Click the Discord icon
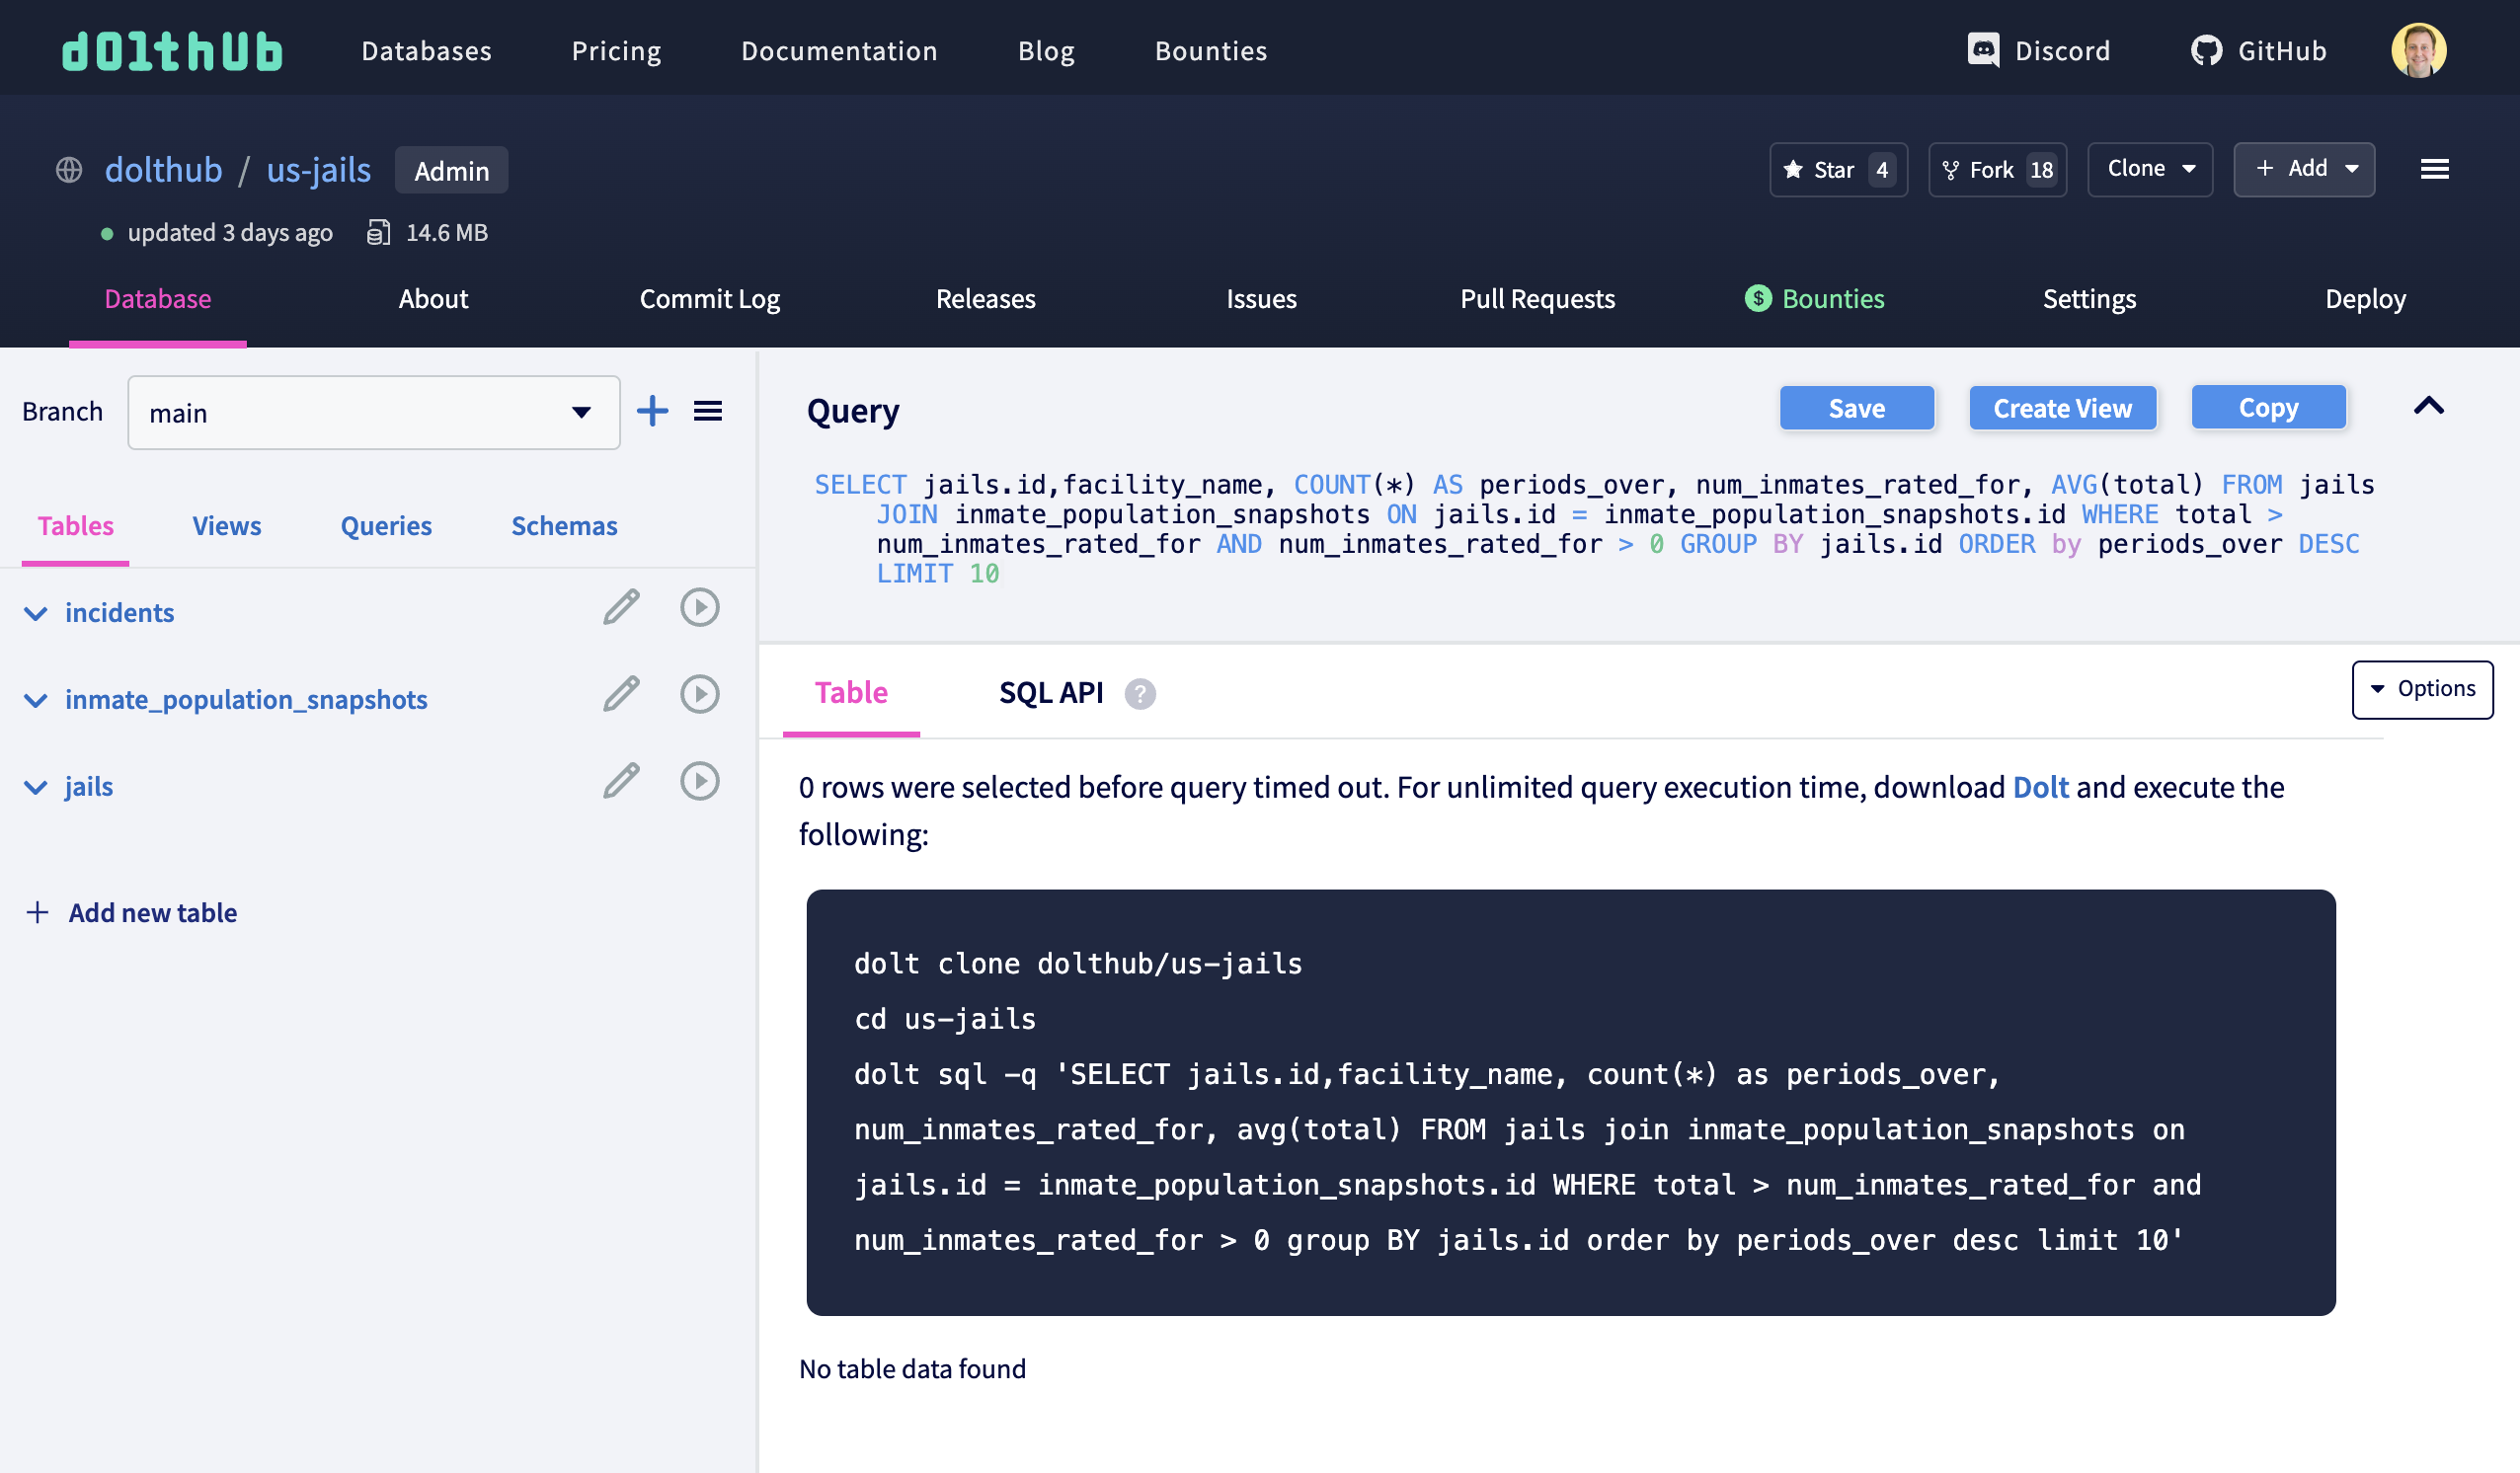 [1985, 49]
